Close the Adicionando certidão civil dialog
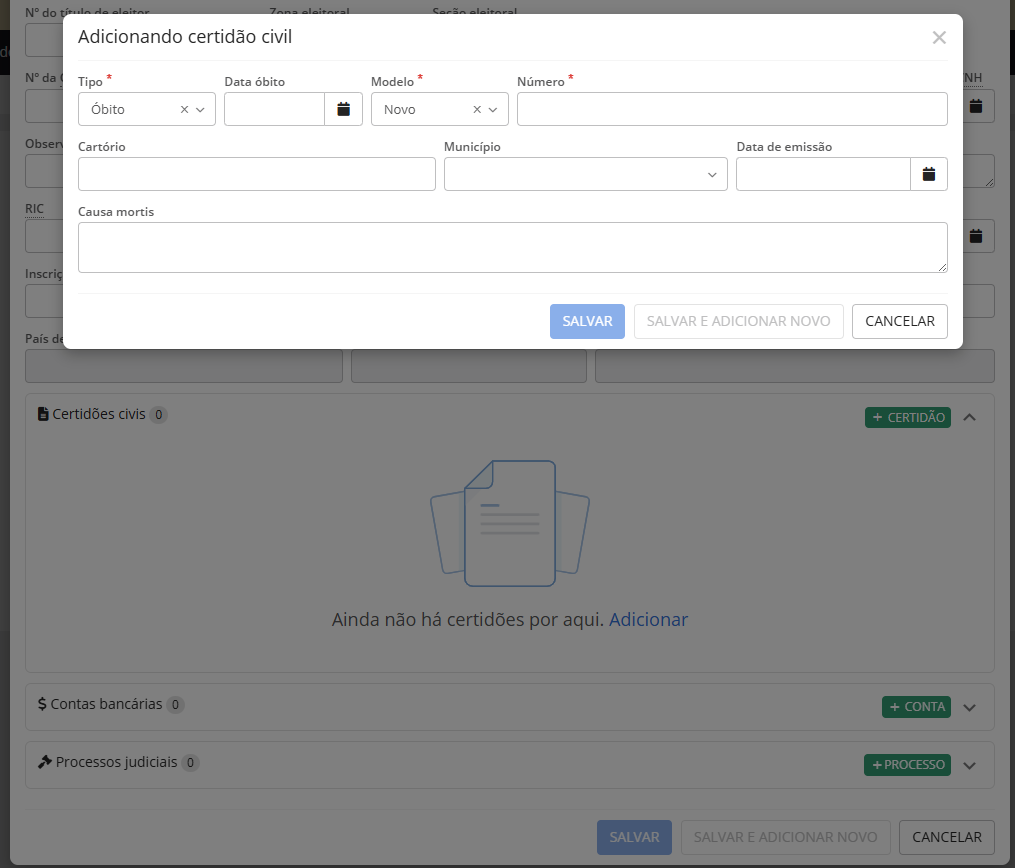Viewport: 1015px width, 868px height. coord(938,38)
